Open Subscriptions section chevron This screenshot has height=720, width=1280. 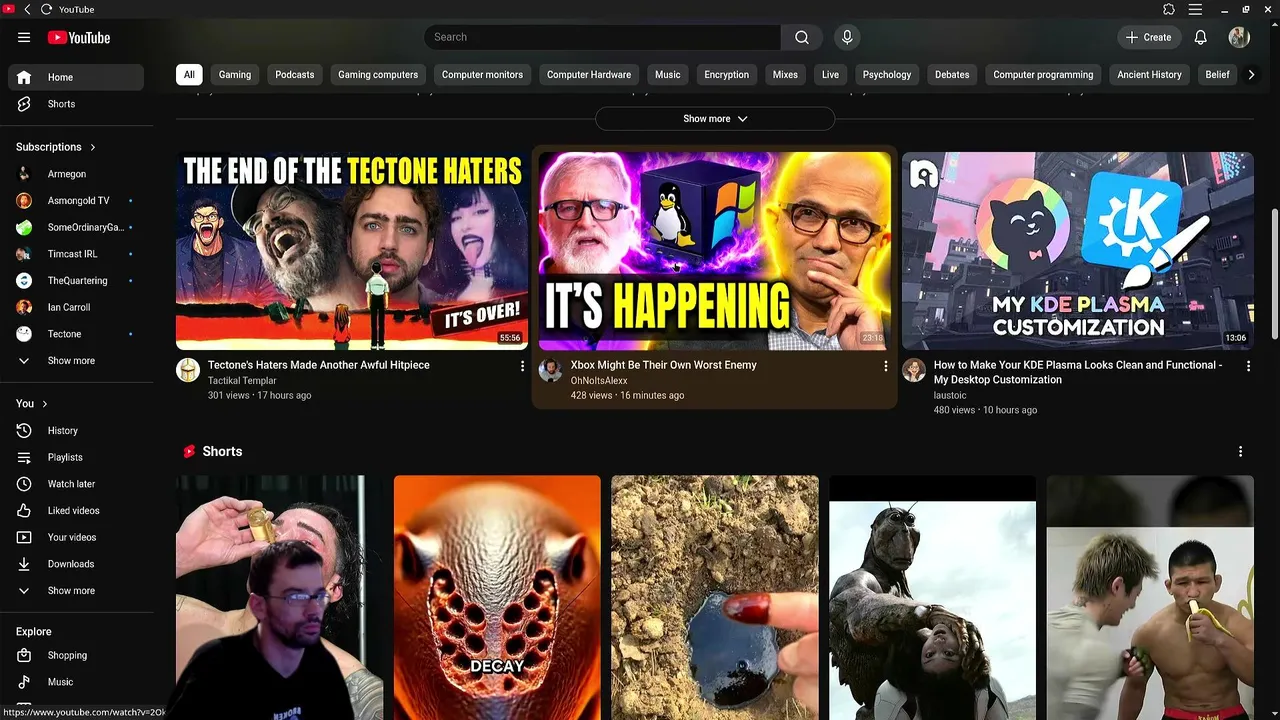point(93,147)
